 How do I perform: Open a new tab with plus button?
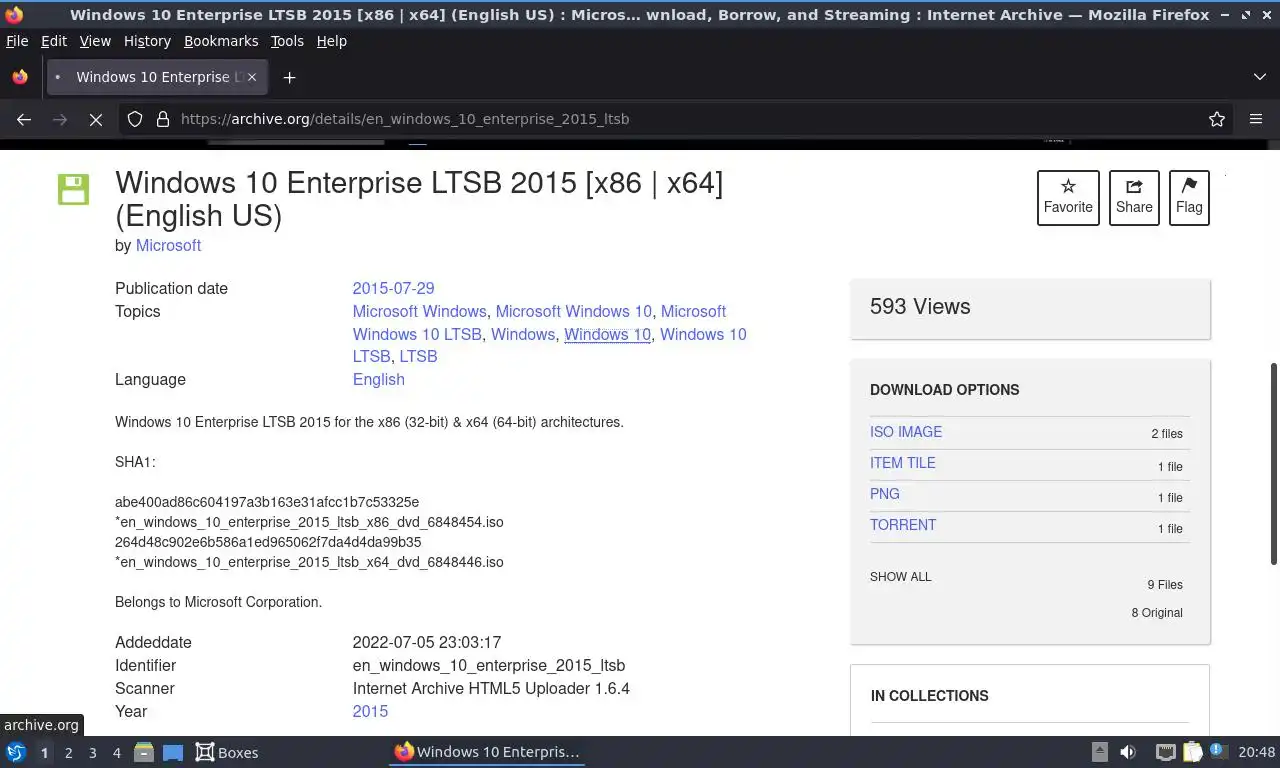[289, 77]
